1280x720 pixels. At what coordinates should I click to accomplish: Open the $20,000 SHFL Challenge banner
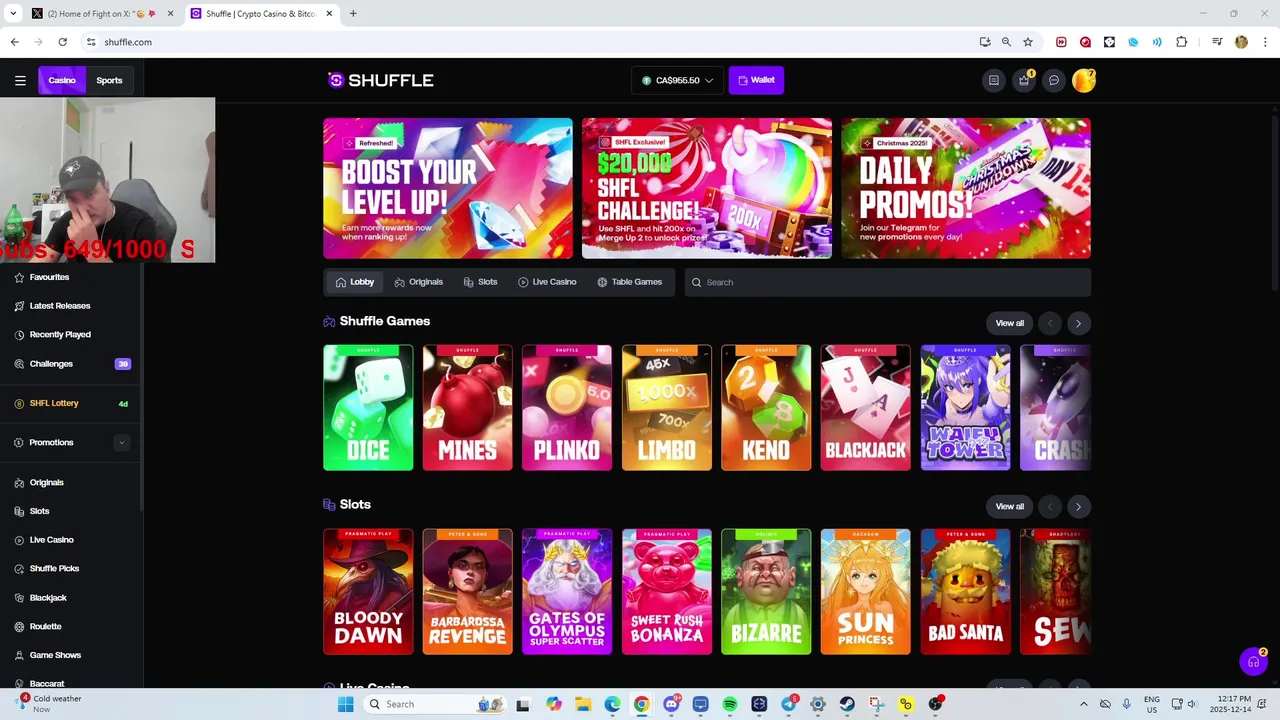tap(707, 188)
